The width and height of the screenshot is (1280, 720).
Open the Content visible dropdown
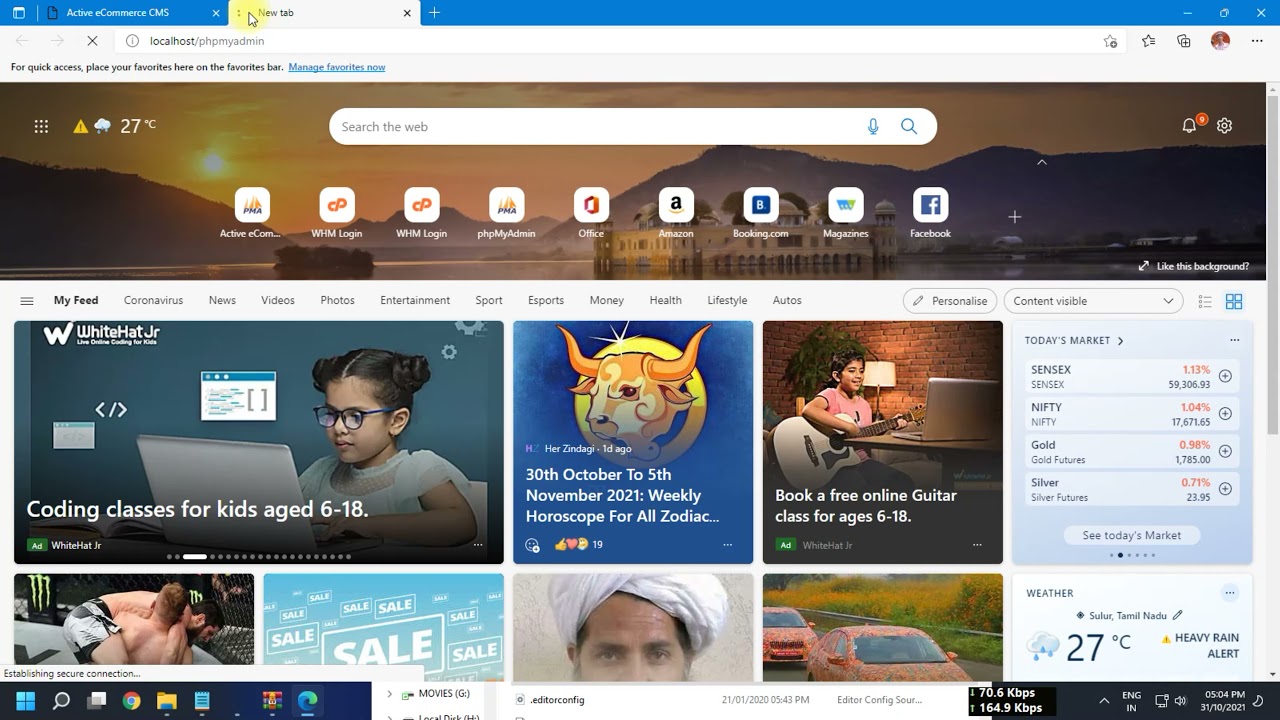(x=1093, y=301)
